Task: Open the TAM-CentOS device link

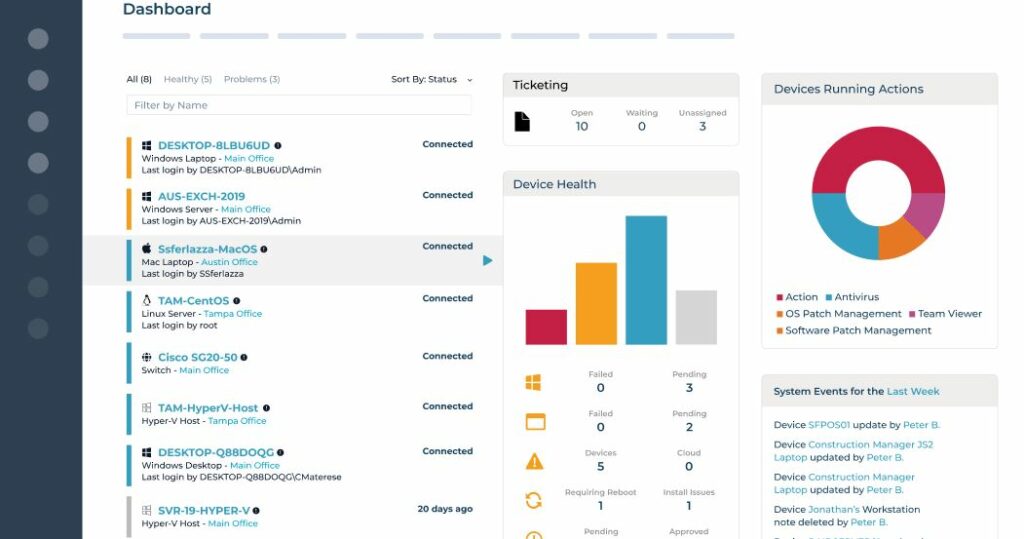Action: click(x=193, y=301)
